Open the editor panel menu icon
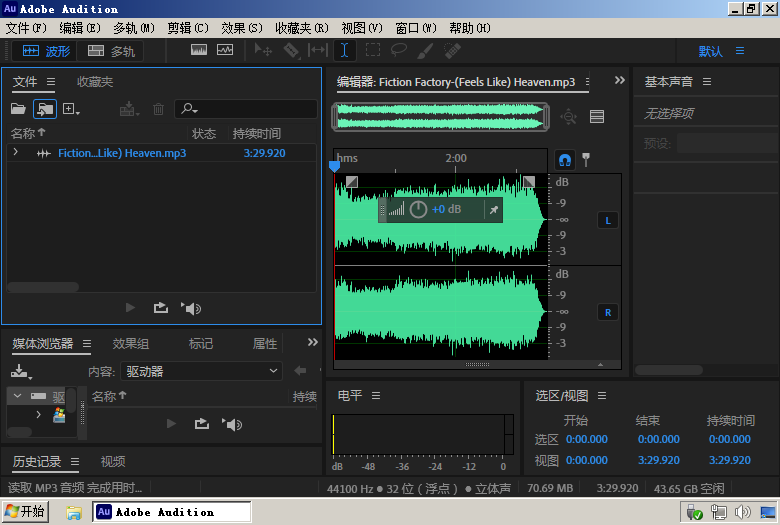Viewport: 780px width, 525px height. pyautogui.click(x=587, y=82)
